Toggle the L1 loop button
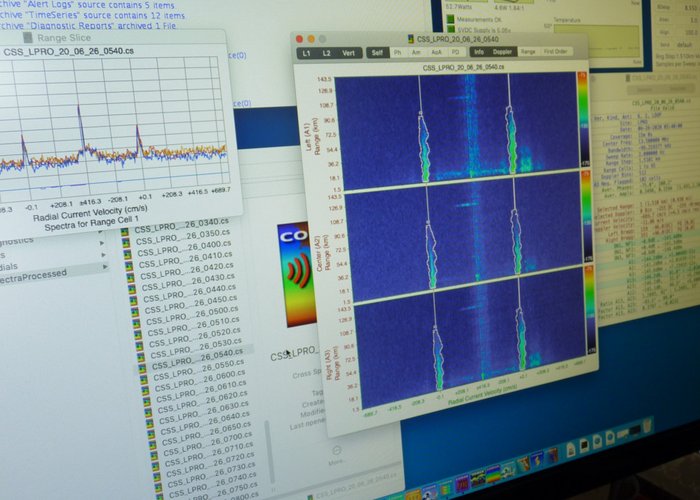This screenshot has width=700, height=500. (307, 53)
